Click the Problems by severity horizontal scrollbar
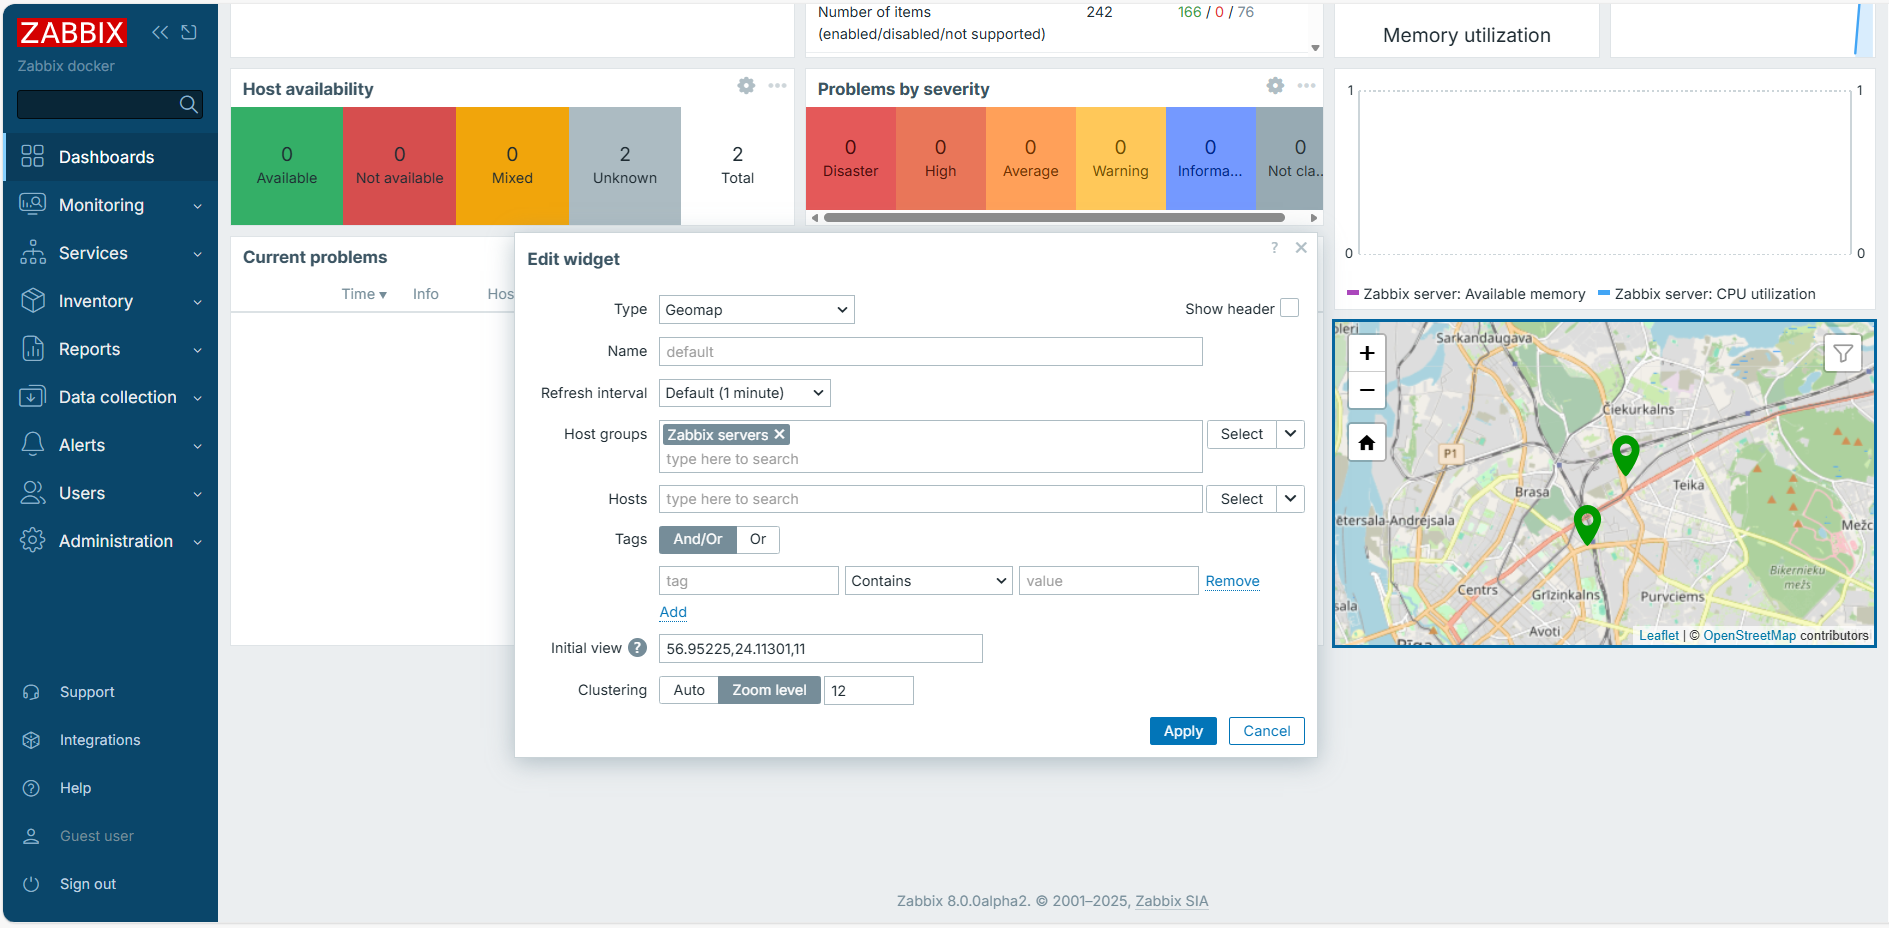Screen dimensions: 1889x928 click(x=1053, y=217)
